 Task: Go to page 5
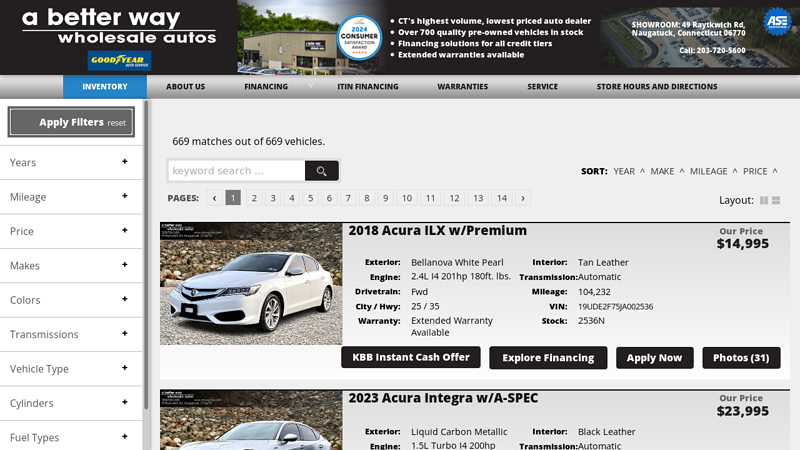[310, 198]
